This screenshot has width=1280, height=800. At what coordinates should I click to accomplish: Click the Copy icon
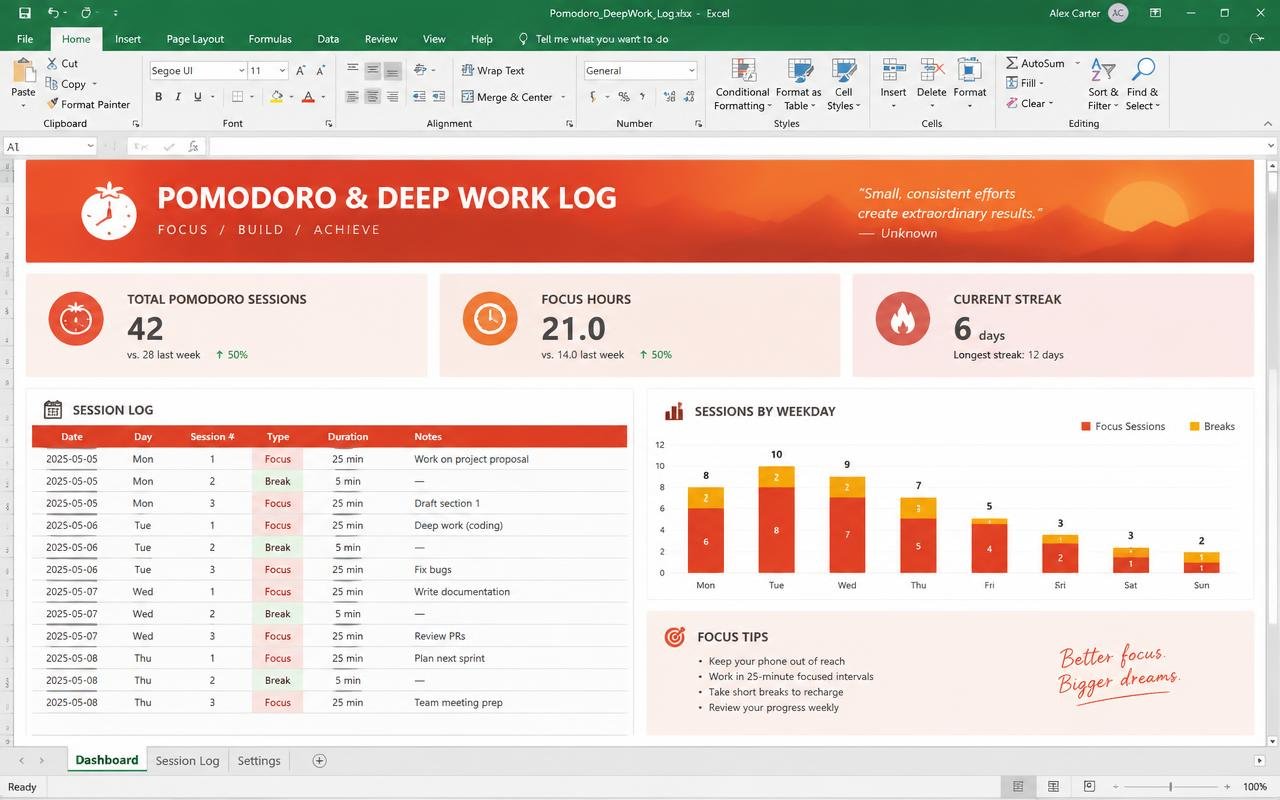coord(52,84)
